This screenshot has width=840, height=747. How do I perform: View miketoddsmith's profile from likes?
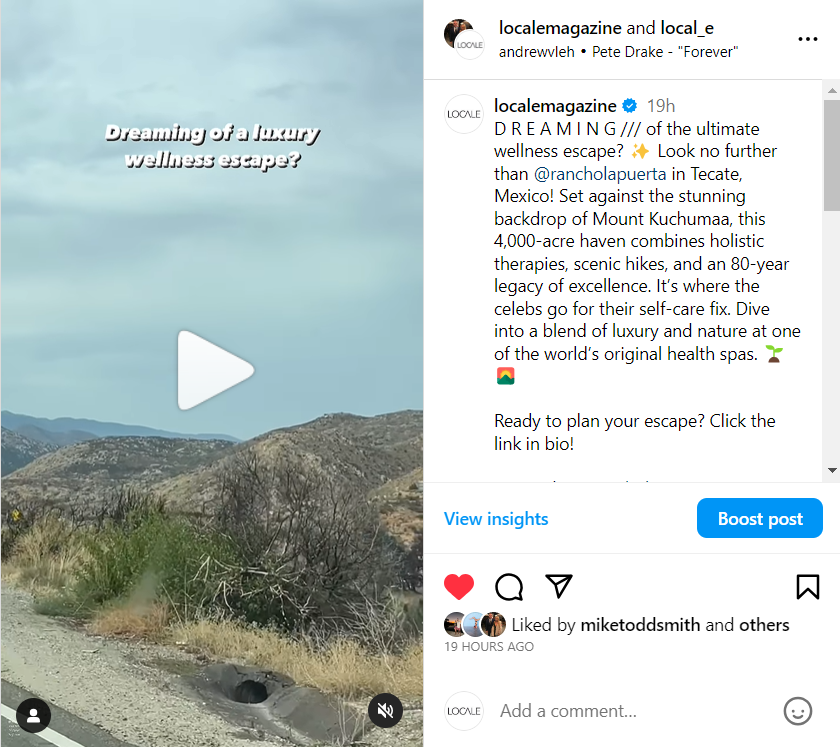(x=640, y=625)
